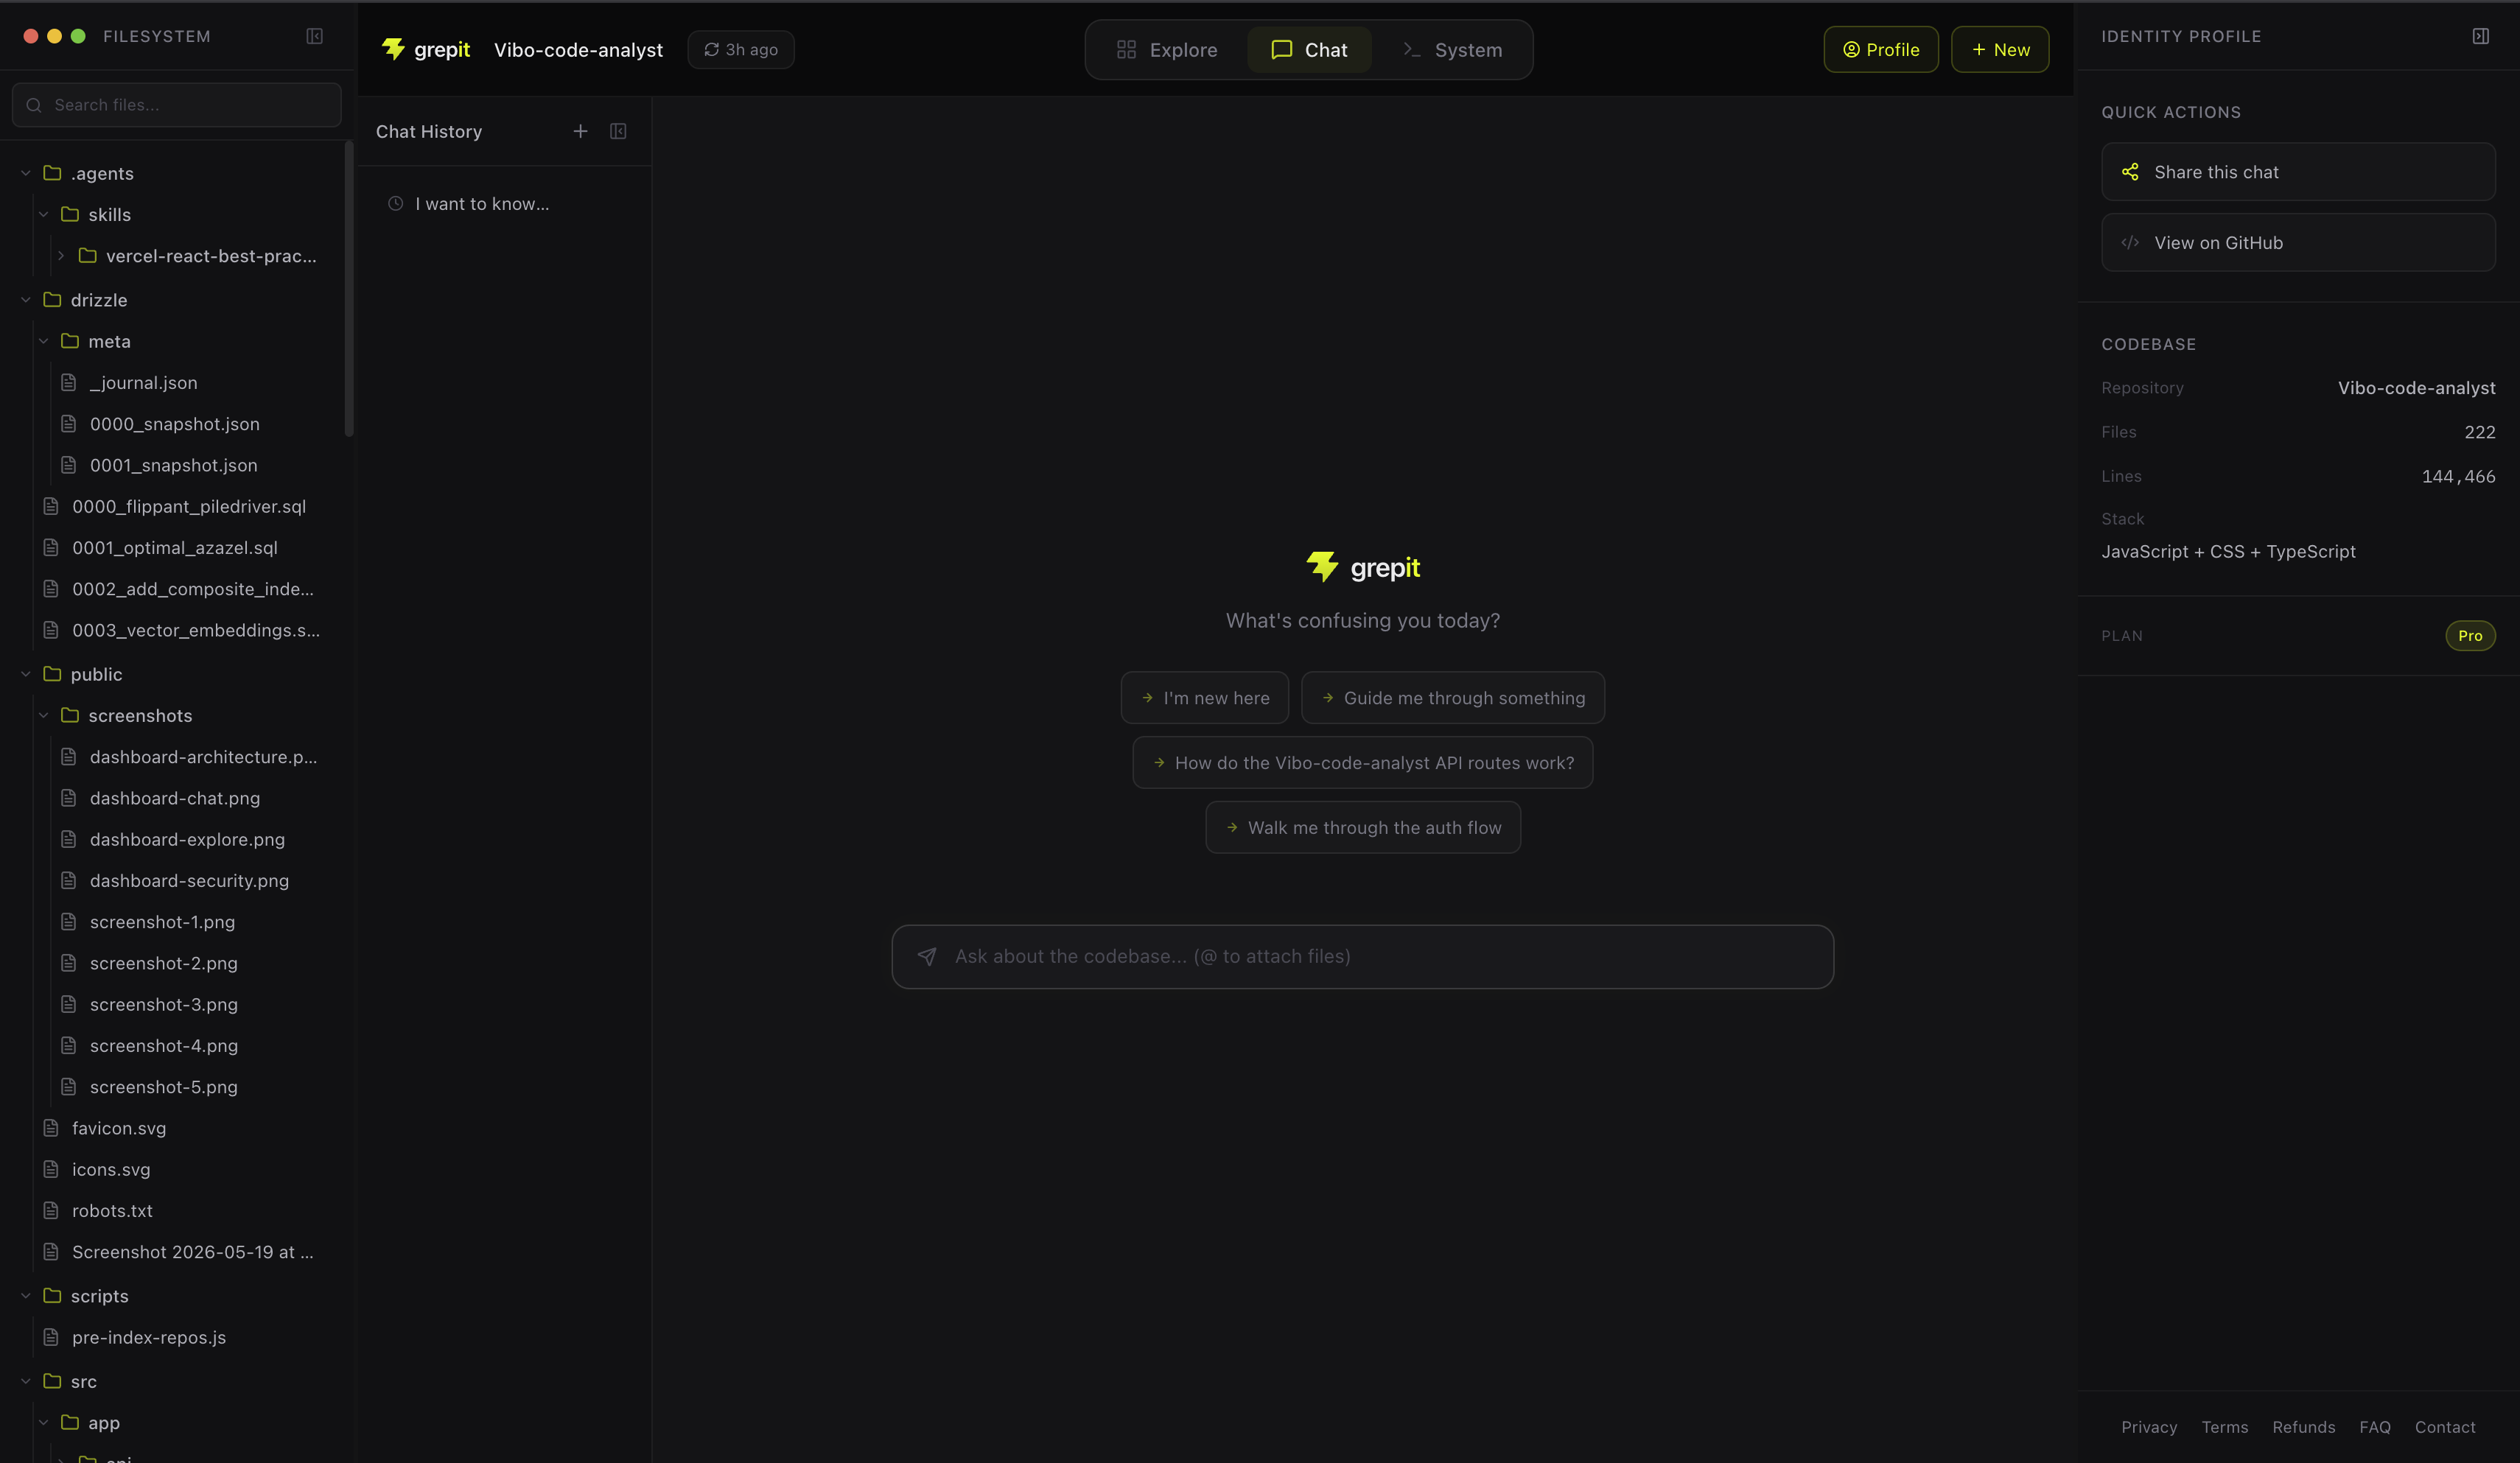Collapse the app folder chevron

click(x=44, y=1423)
